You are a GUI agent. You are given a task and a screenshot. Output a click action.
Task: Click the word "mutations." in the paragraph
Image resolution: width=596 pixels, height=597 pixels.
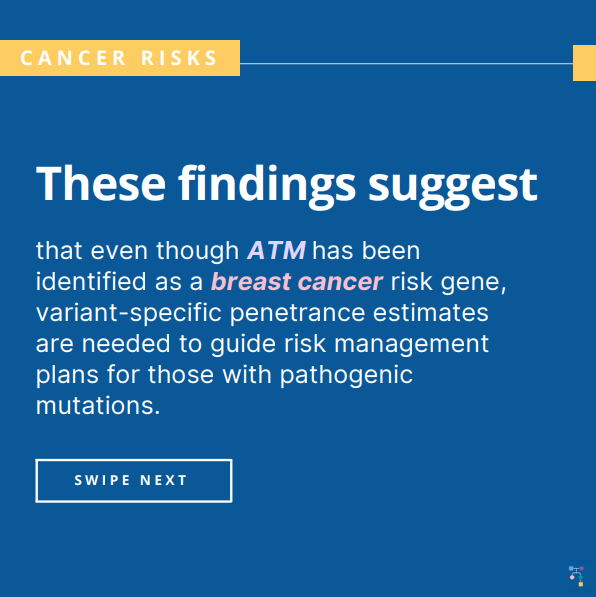tap(98, 405)
